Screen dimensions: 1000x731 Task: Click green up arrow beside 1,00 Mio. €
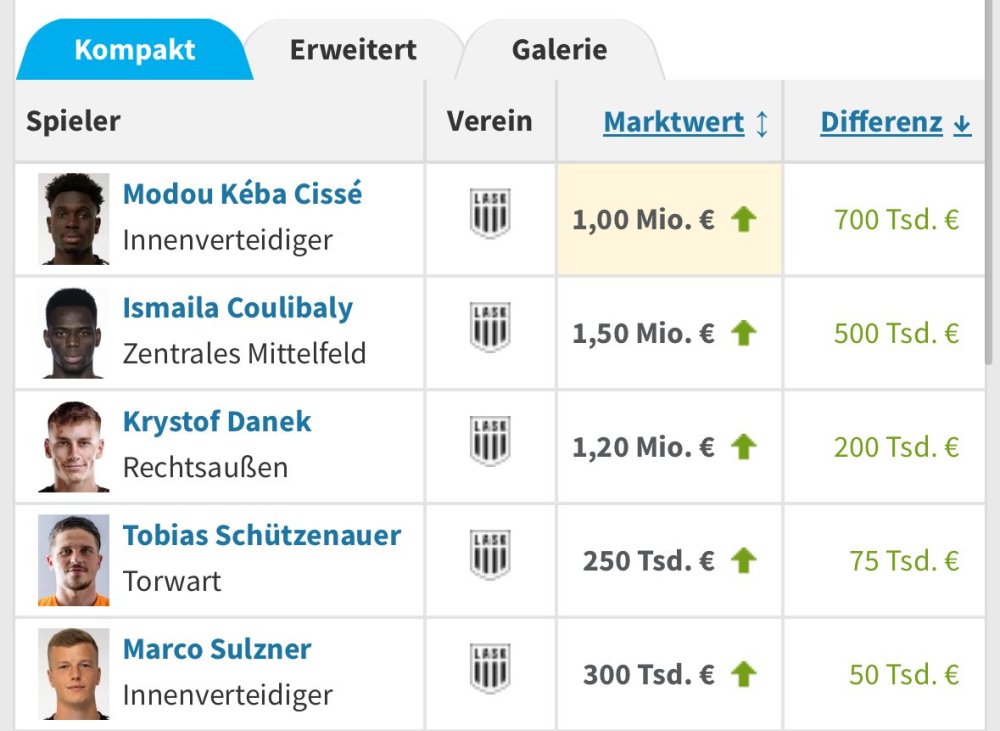tap(743, 220)
